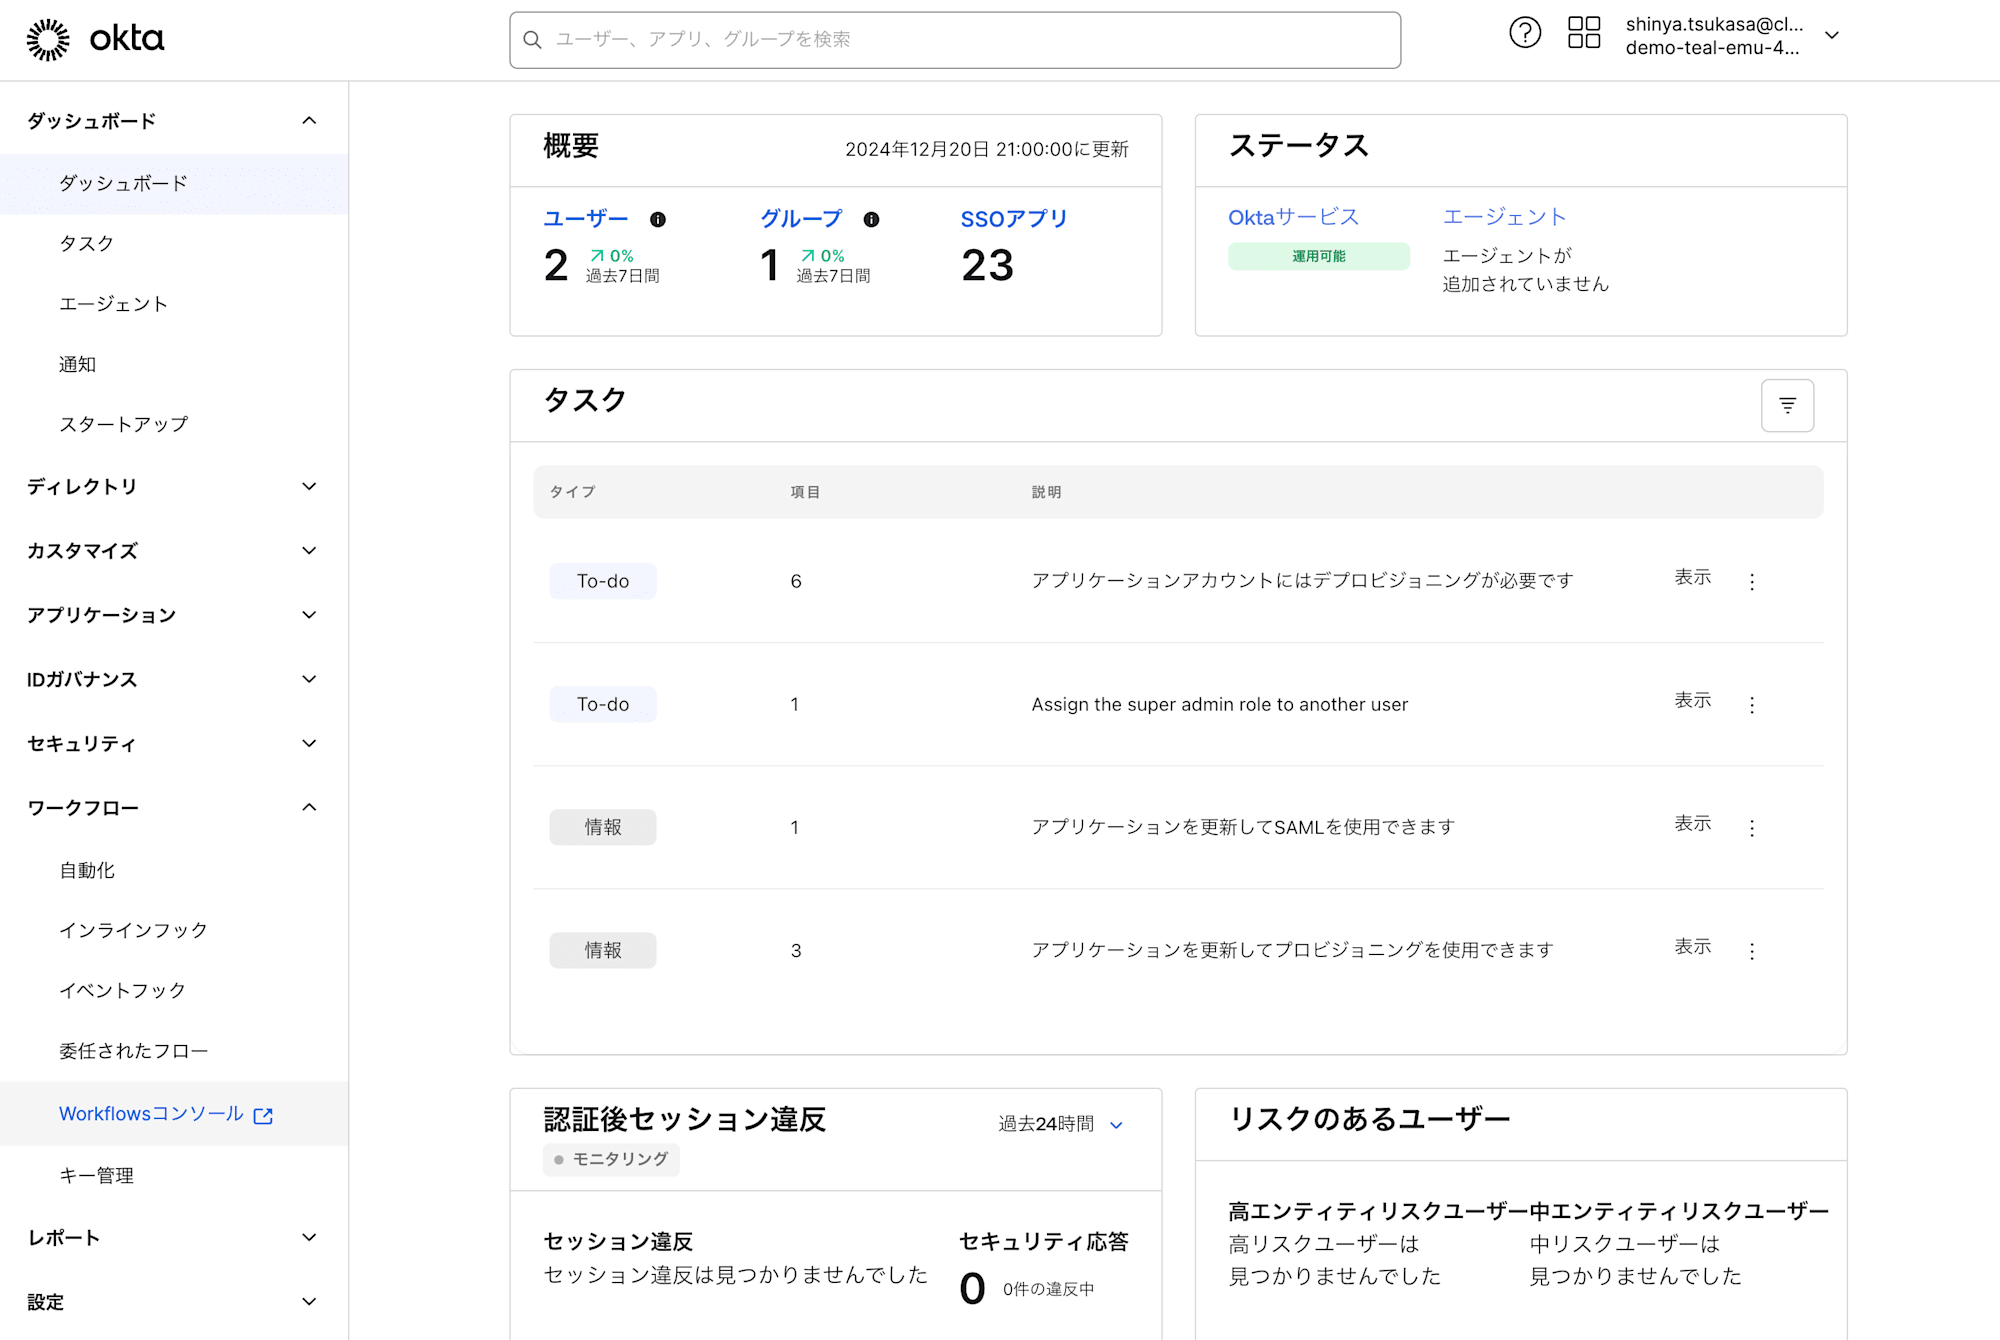2000x1340 pixels.
Task: Click the Okta logo
Action: [x=95, y=39]
